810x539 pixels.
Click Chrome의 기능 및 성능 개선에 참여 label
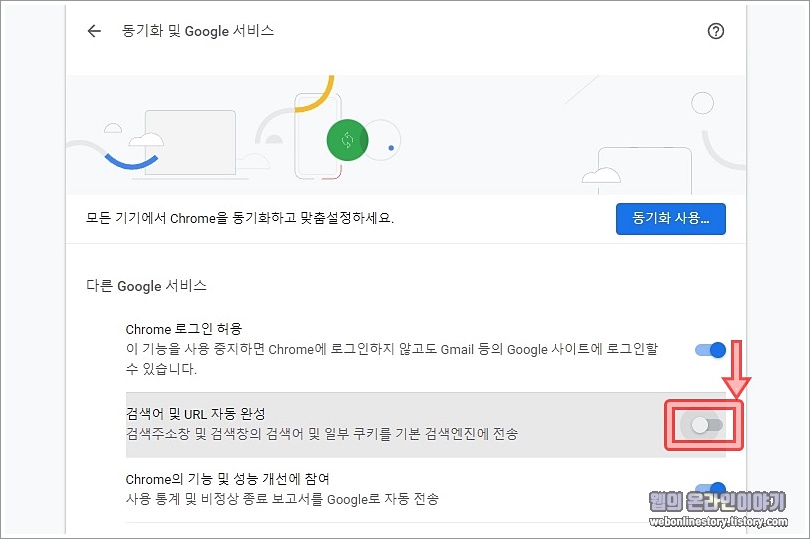pyautogui.click(x=227, y=479)
